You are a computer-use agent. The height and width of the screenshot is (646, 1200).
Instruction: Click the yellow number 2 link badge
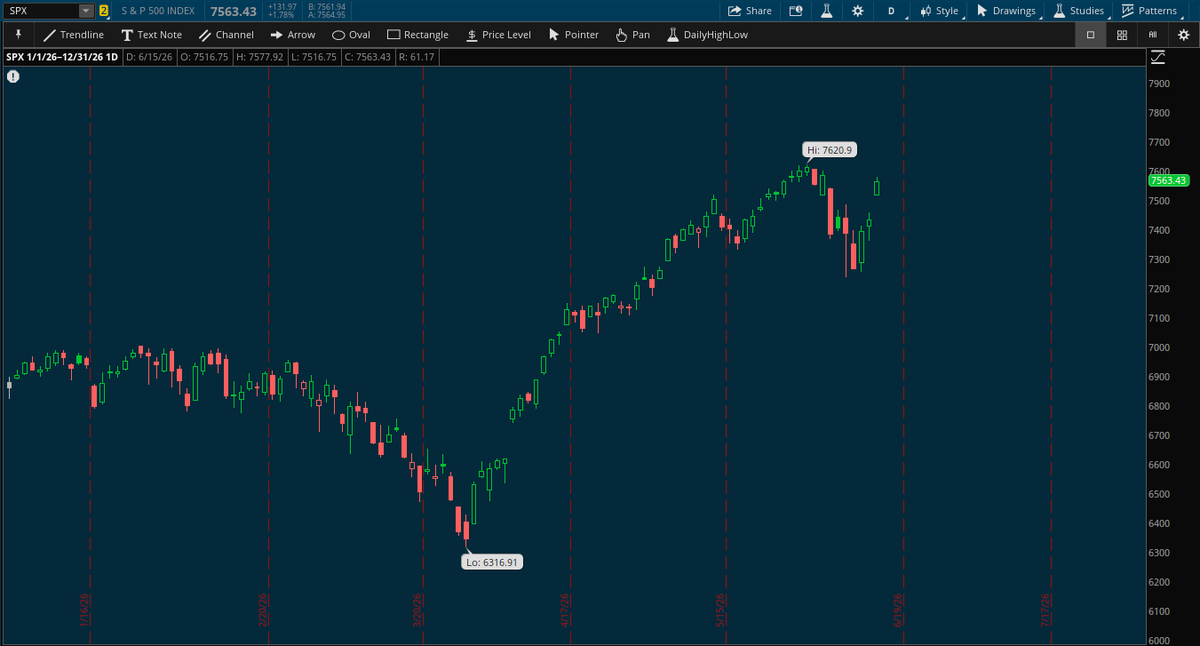click(x=103, y=11)
